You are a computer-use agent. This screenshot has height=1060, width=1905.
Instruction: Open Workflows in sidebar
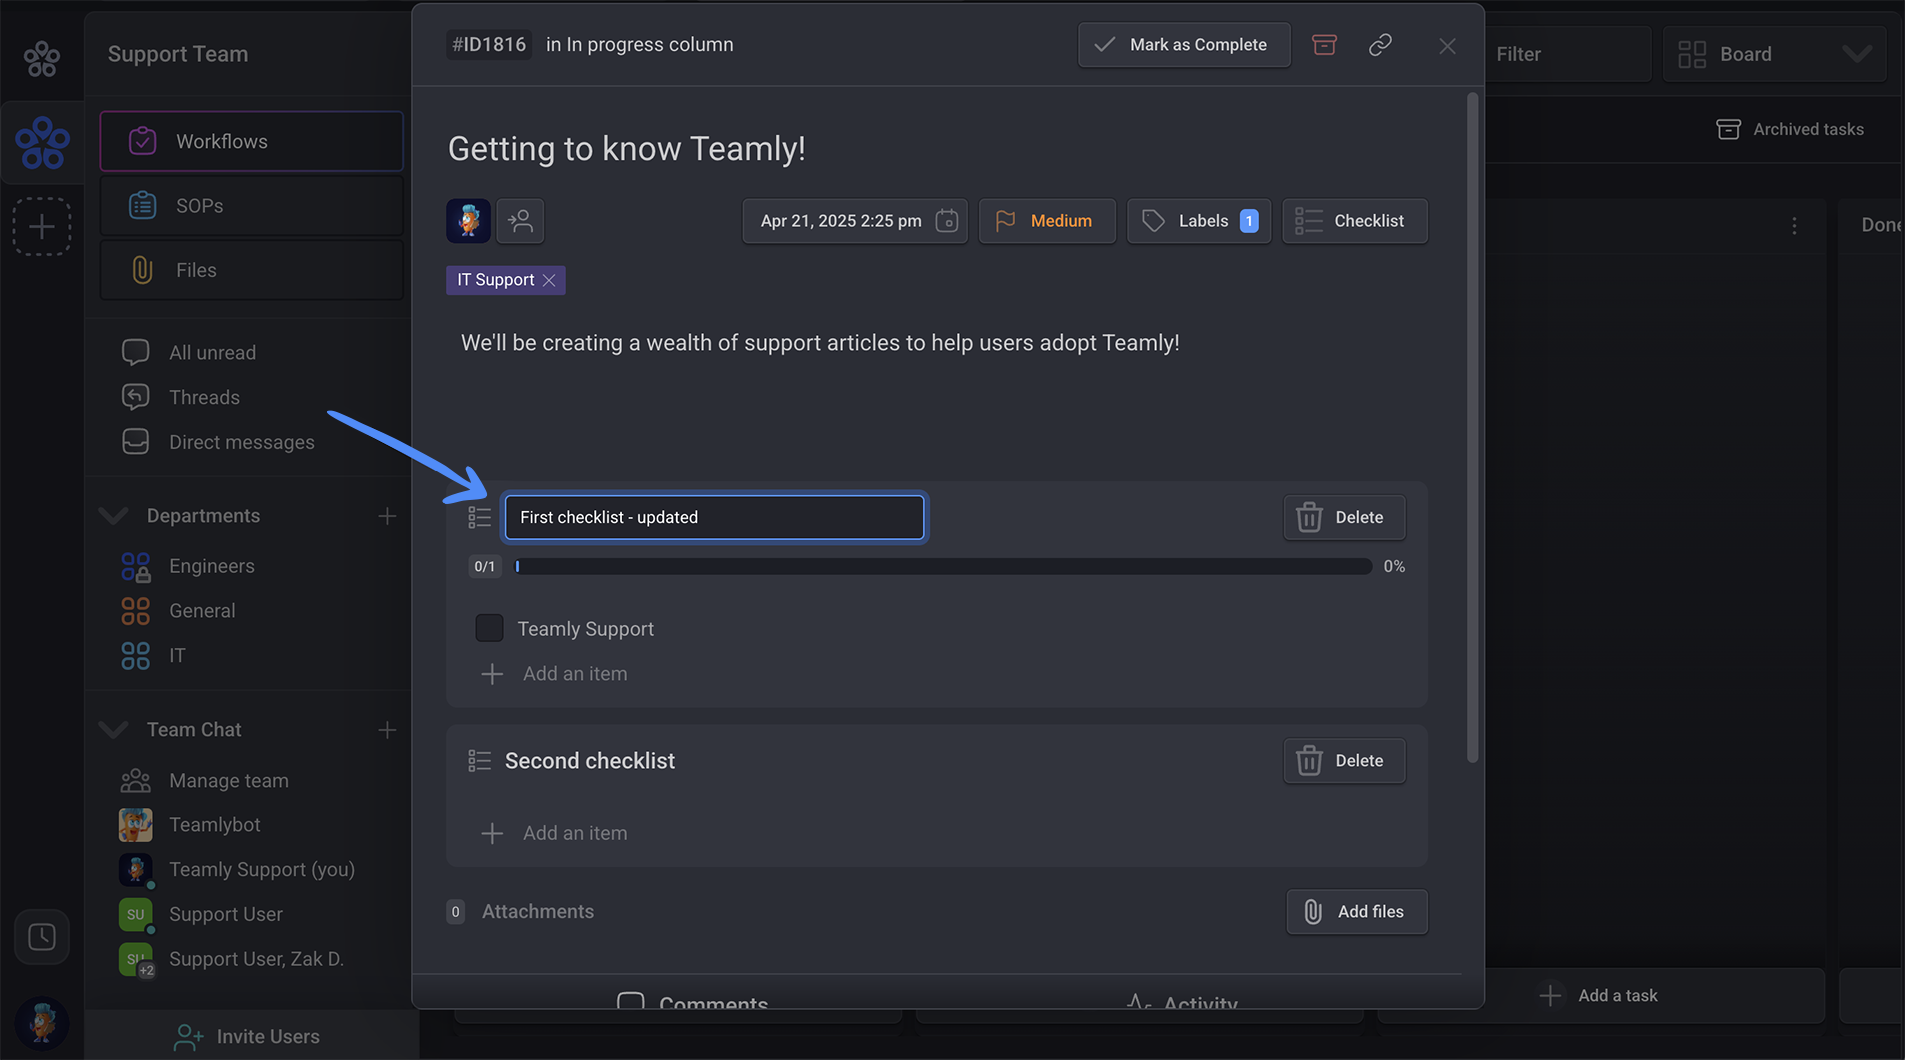[x=252, y=141]
